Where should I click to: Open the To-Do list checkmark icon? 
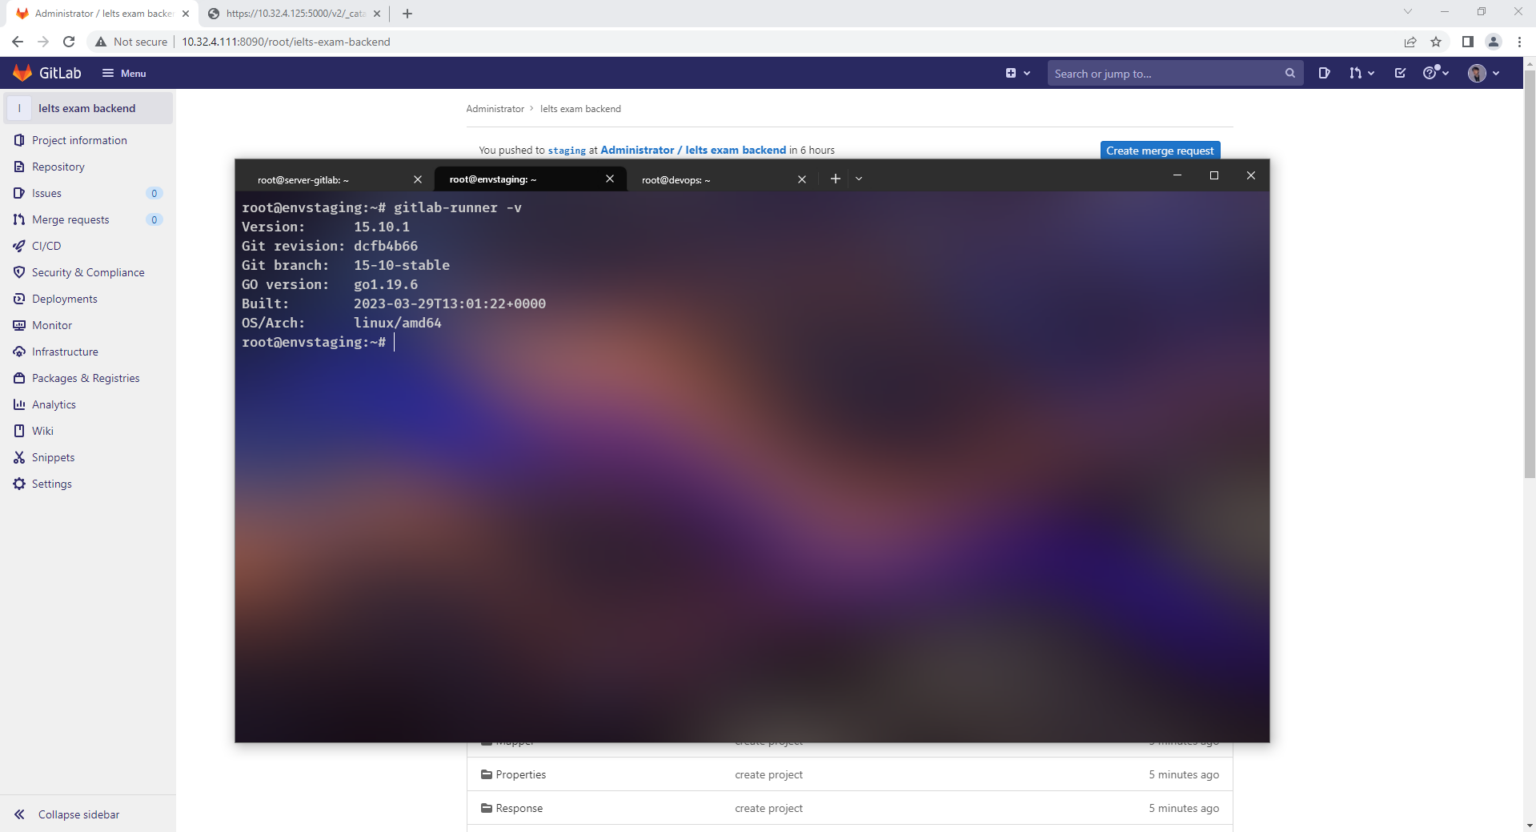[x=1400, y=73]
